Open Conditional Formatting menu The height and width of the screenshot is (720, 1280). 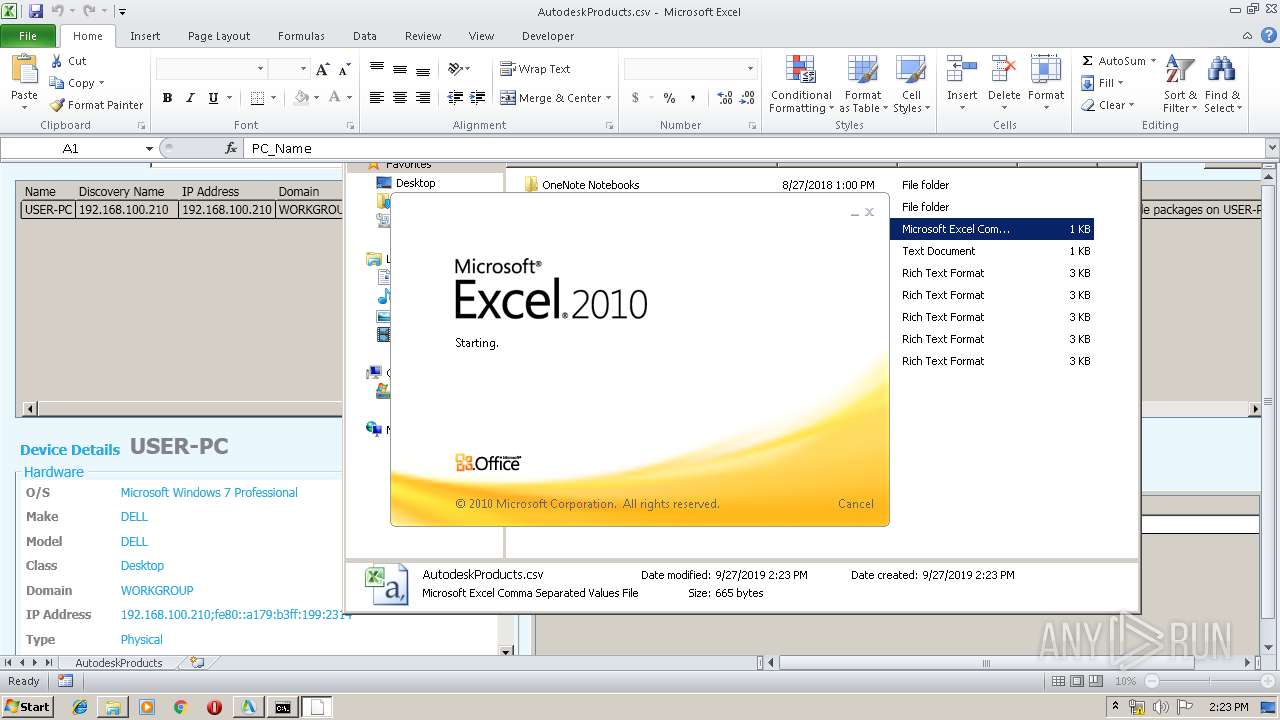(801, 85)
